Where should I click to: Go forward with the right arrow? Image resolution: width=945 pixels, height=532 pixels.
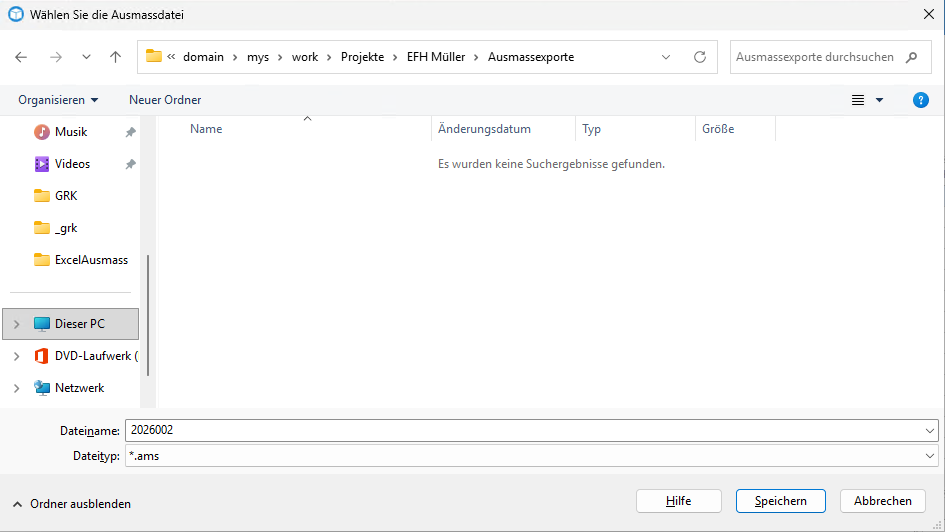[56, 57]
